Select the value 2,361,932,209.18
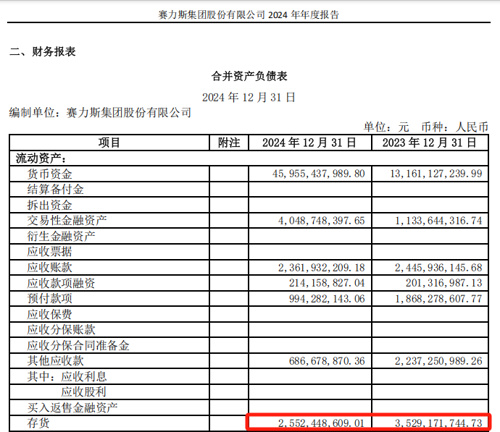Viewport: 500px width, 432px height. coord(322,268)
